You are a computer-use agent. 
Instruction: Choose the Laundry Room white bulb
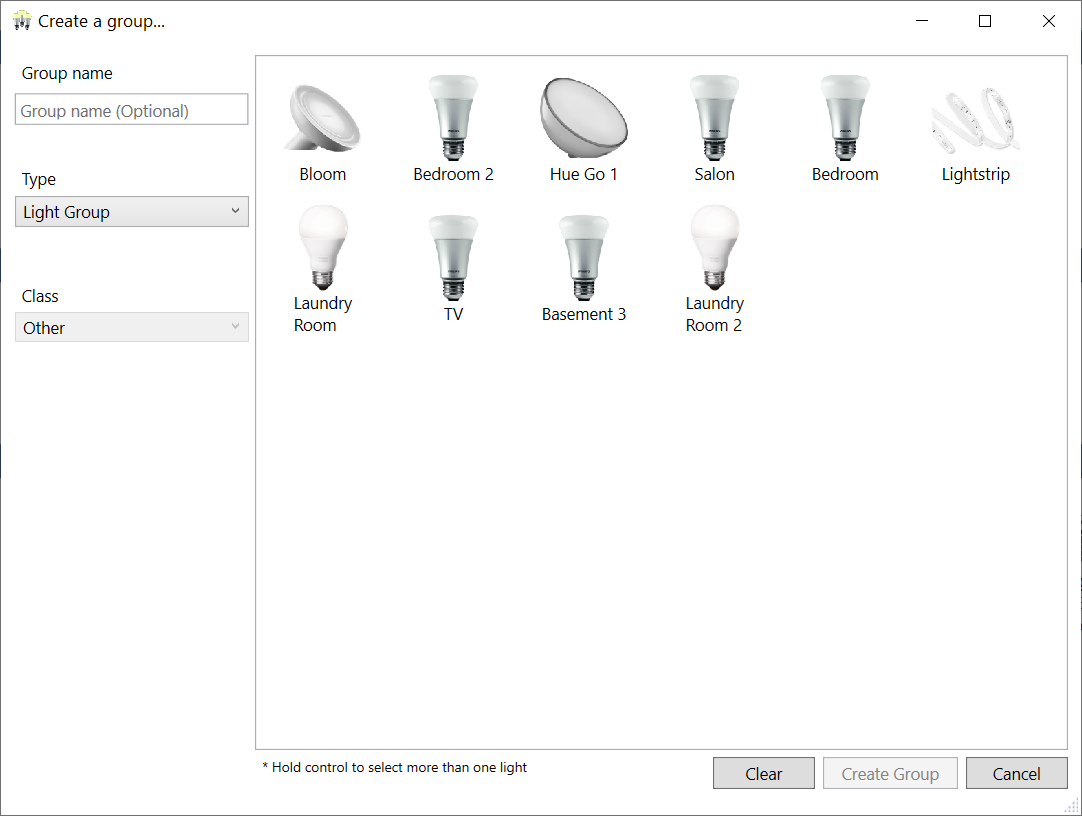pyautogui.click(x=322, y=247)
